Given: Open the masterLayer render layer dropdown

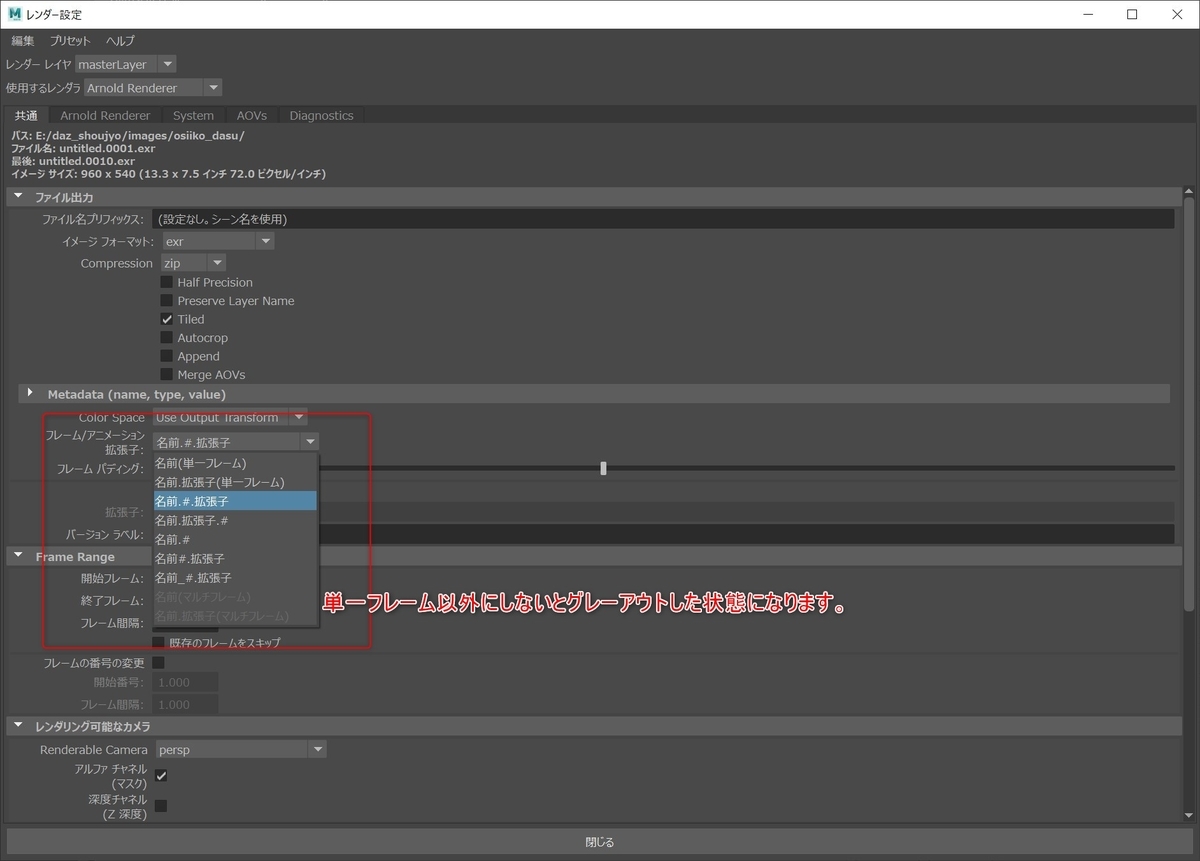Looking at the screenshot, I should pyautogui.click(x=126, y=64).
